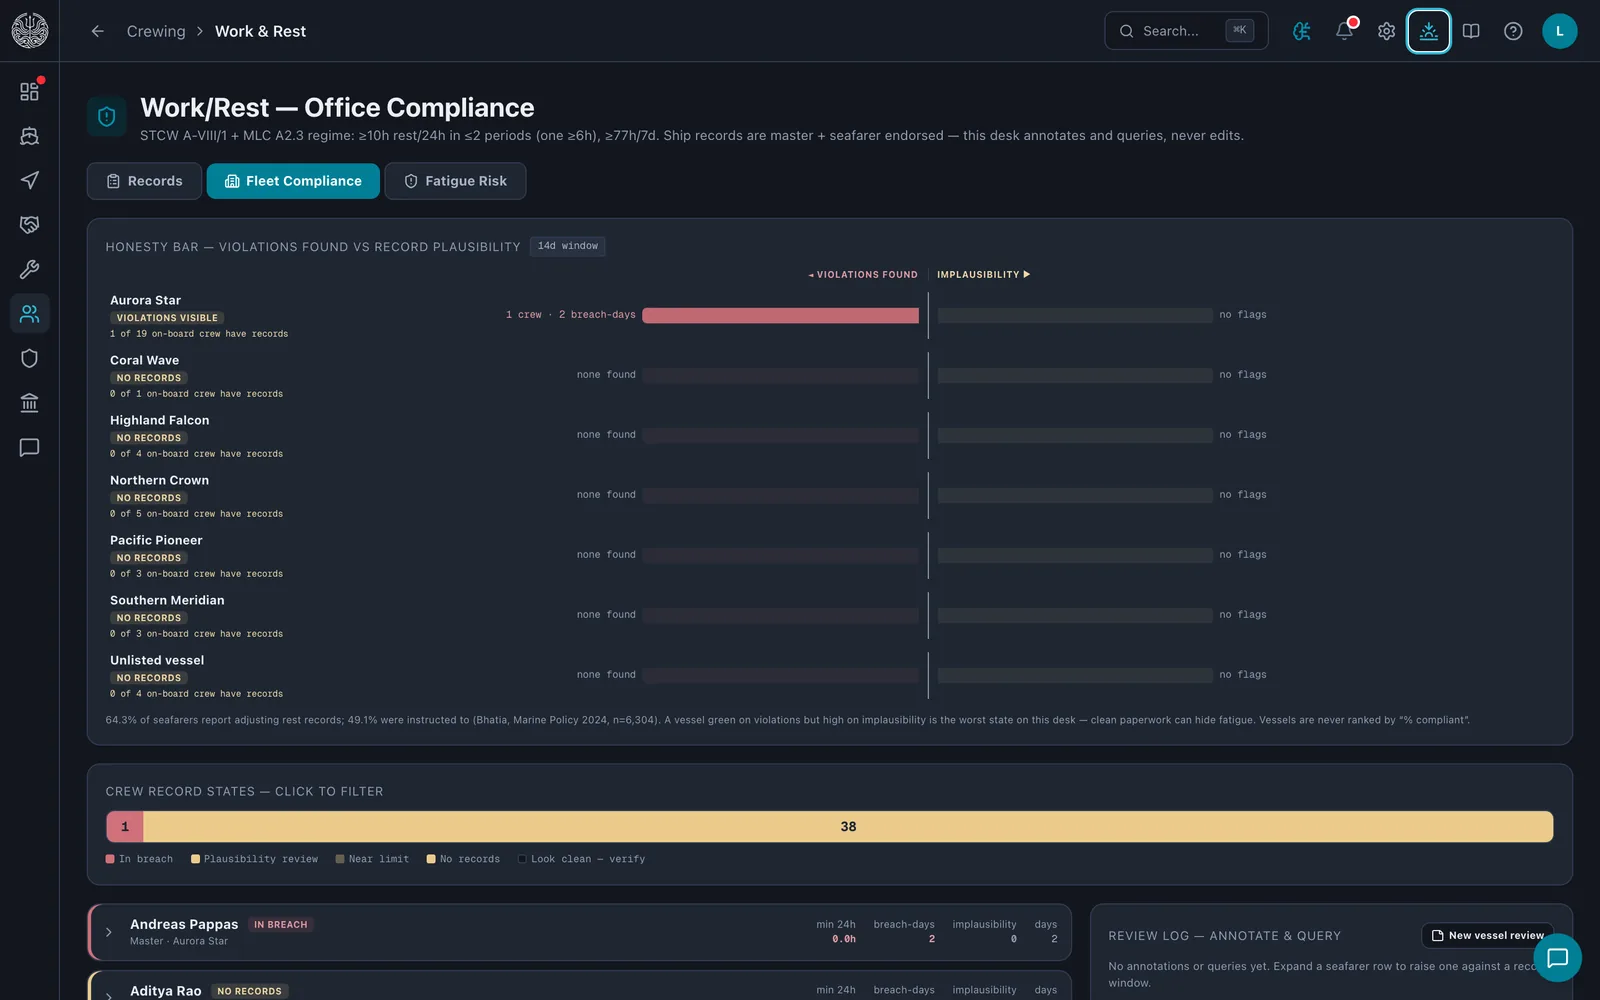Filter by In breach legend
Image resolution: width=1600 pixels, height=1000 pixels.
point(139,859)
